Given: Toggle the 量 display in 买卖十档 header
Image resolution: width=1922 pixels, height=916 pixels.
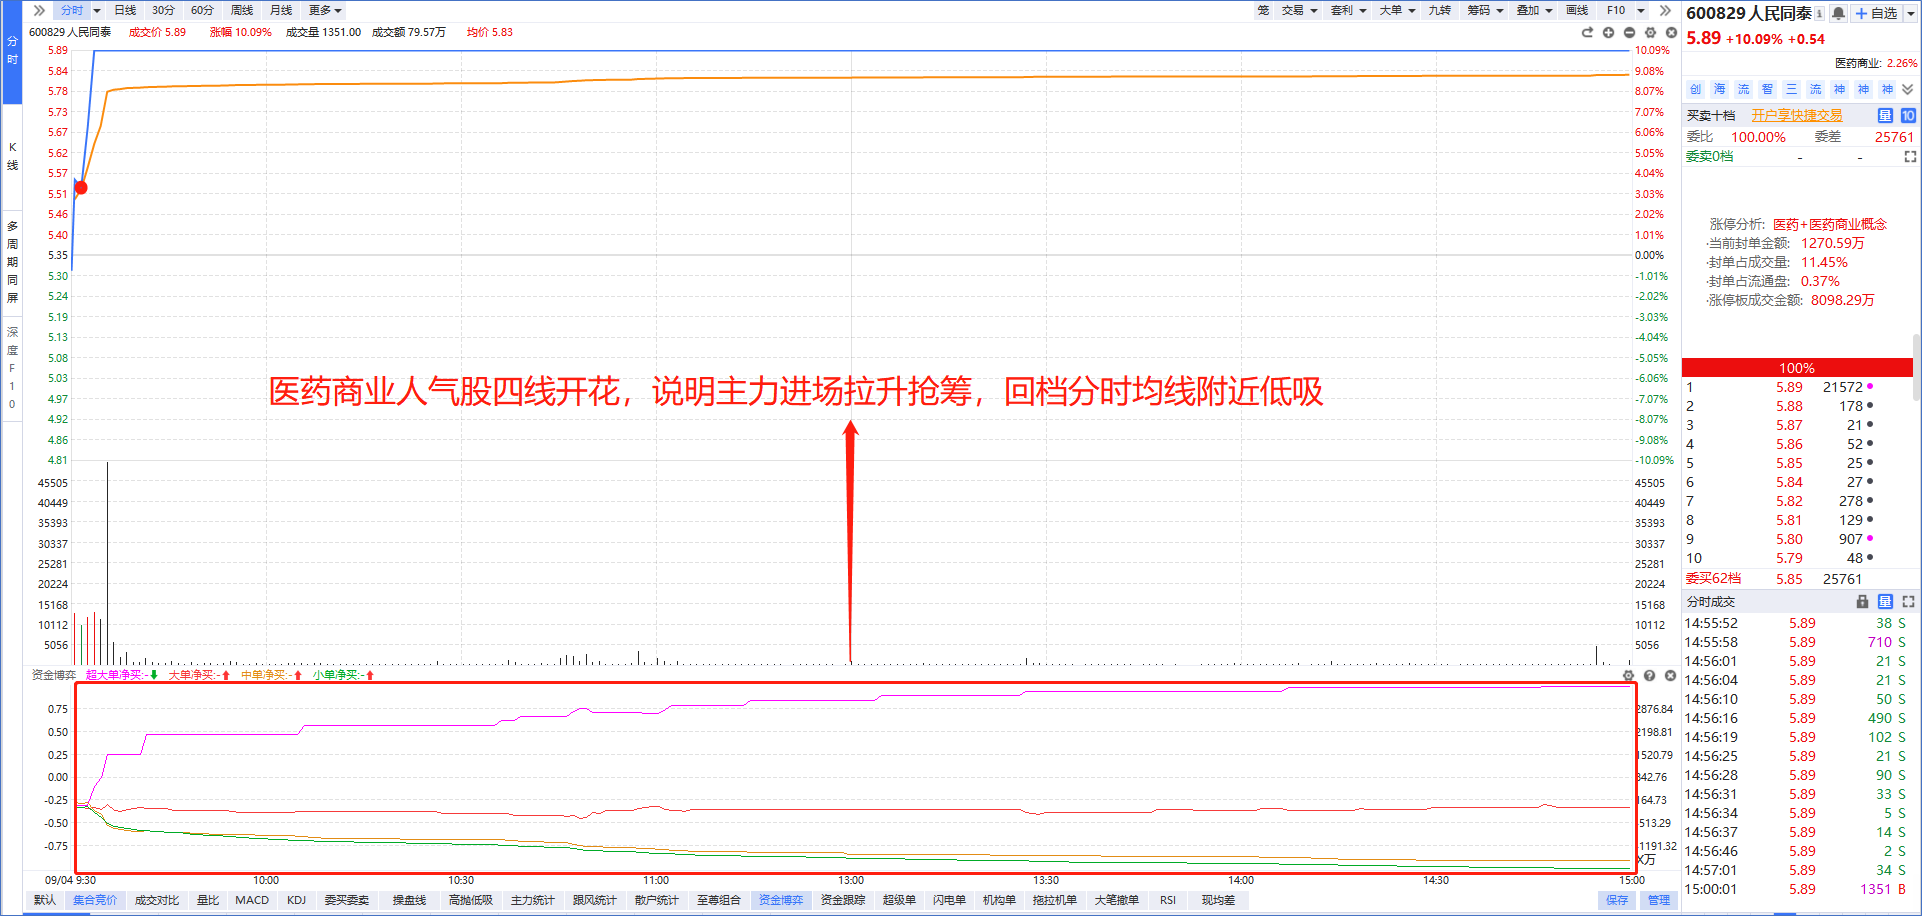Looking at the screenshot, I should [1885, 115].
